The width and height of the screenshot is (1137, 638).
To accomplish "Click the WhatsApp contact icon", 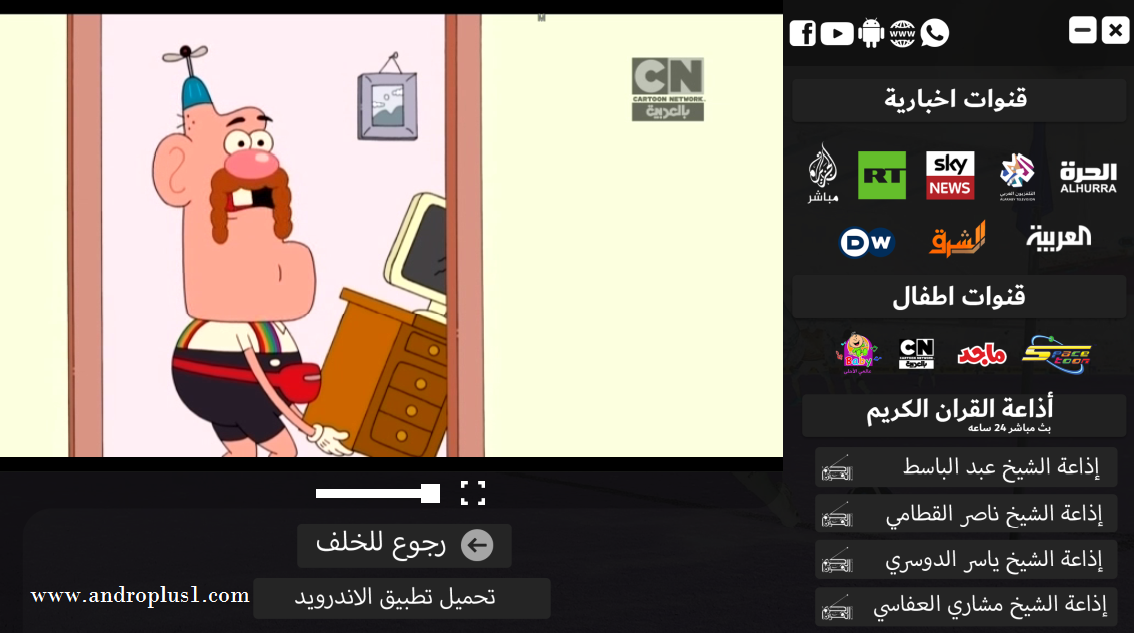I will click(935, 33).
